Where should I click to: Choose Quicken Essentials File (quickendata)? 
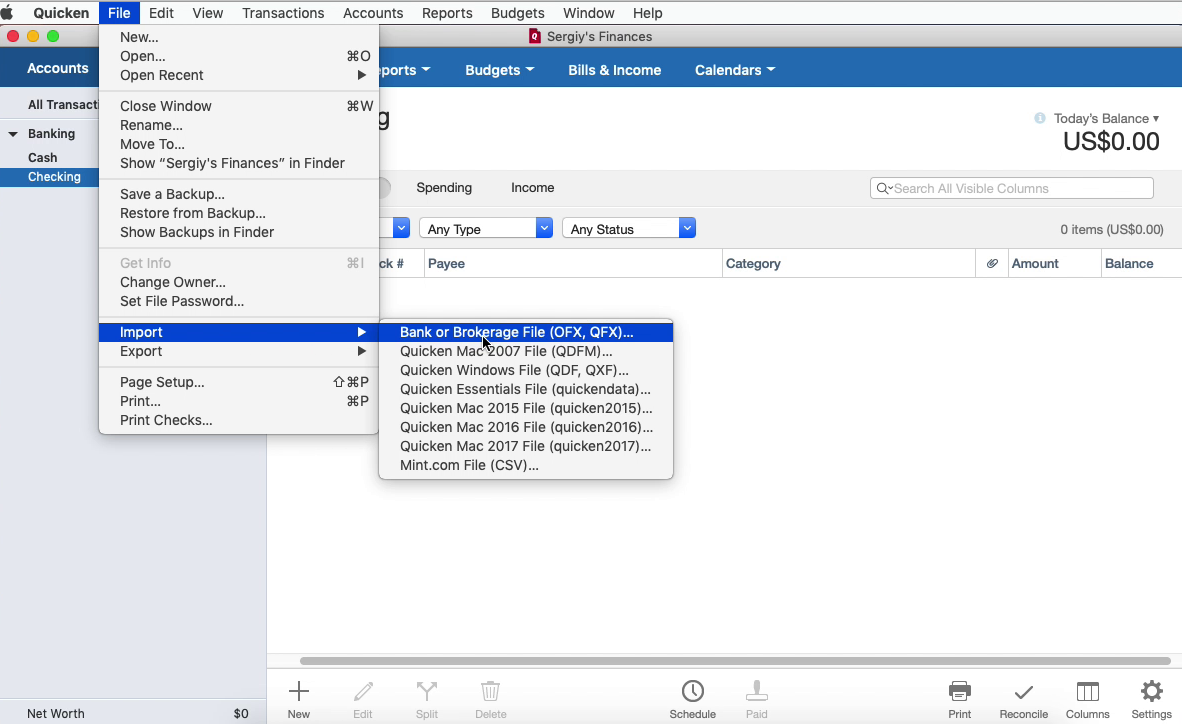point(525,389)
